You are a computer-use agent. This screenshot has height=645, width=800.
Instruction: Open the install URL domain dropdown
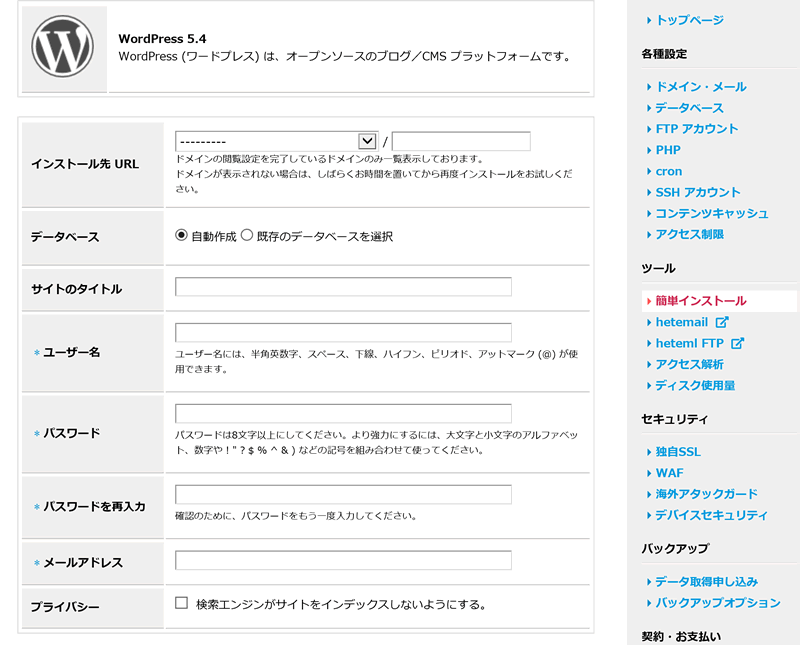pos(276,141)
